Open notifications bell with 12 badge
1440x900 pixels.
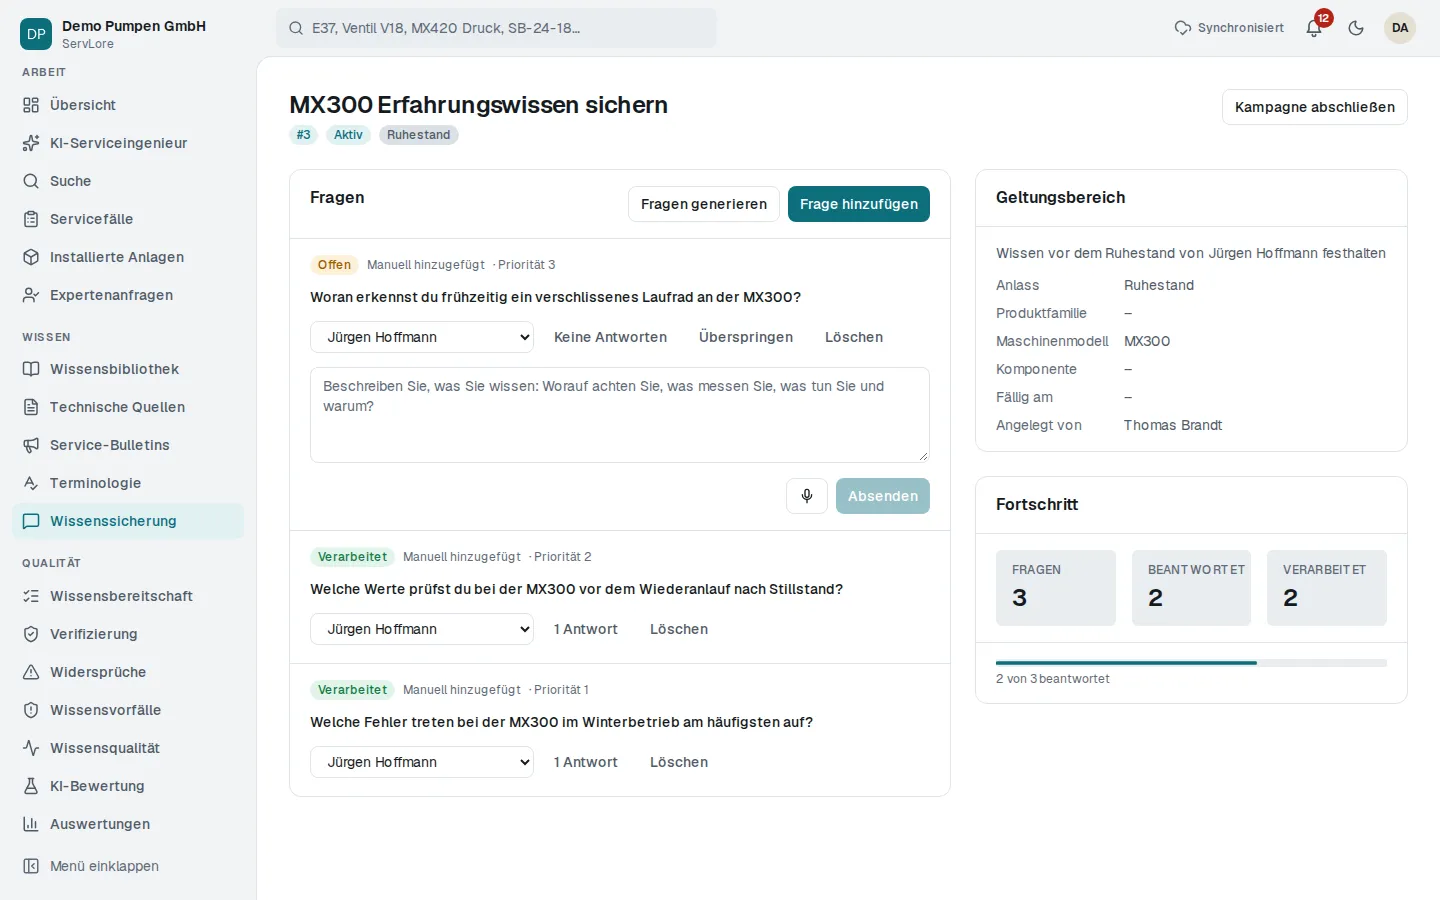[1314, 28]
